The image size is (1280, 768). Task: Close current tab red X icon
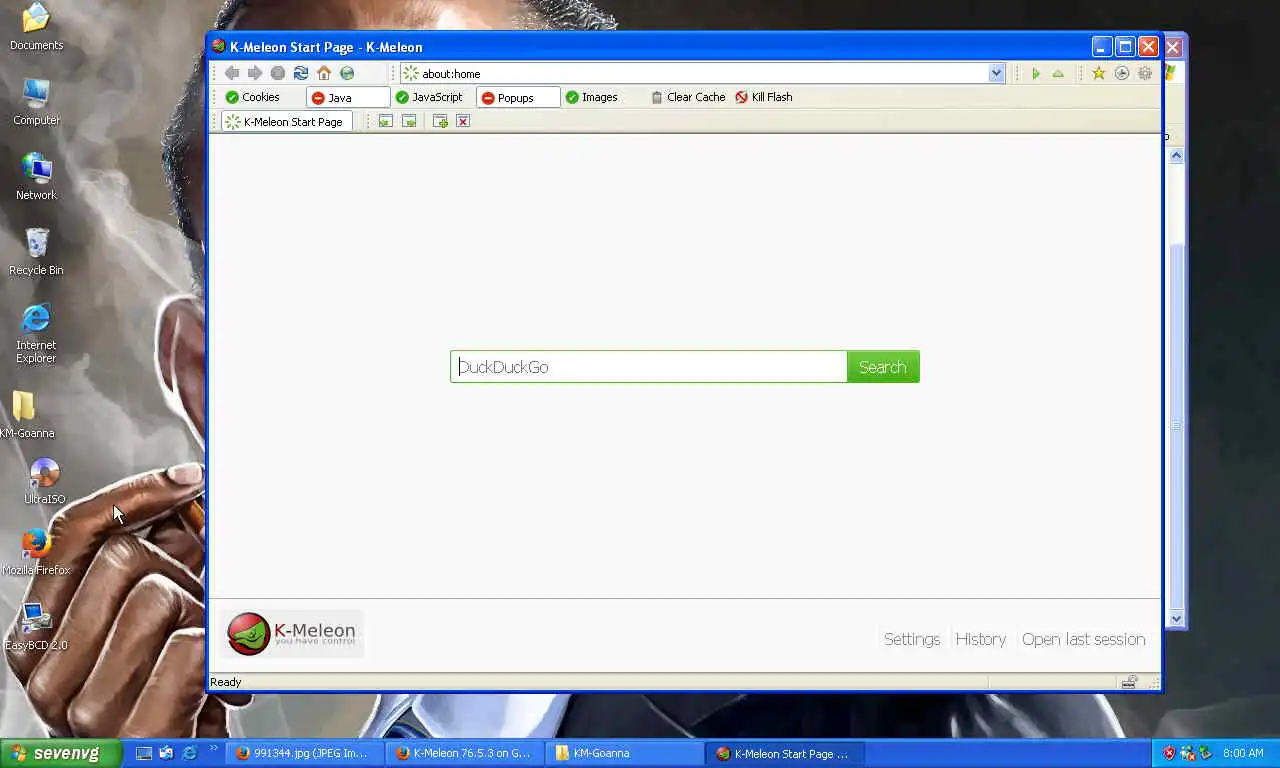[463, 121]
